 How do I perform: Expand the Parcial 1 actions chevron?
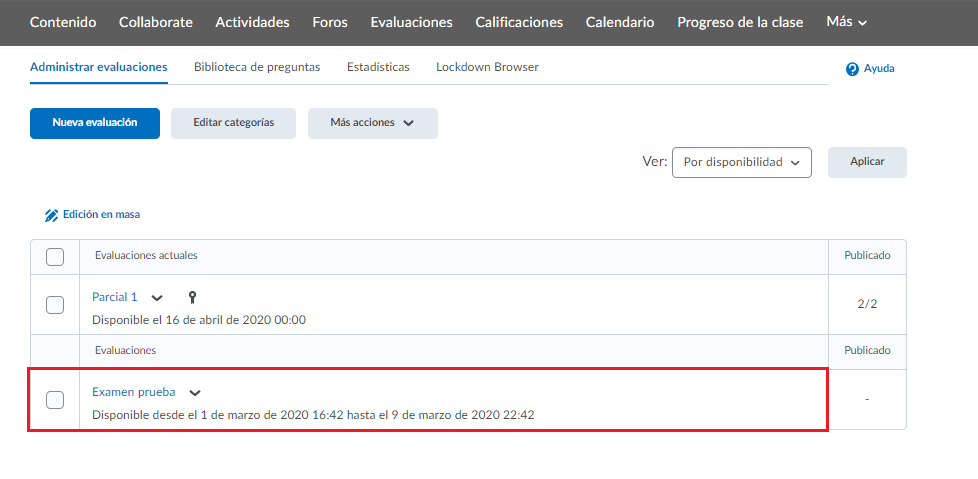tap(157, 298)
